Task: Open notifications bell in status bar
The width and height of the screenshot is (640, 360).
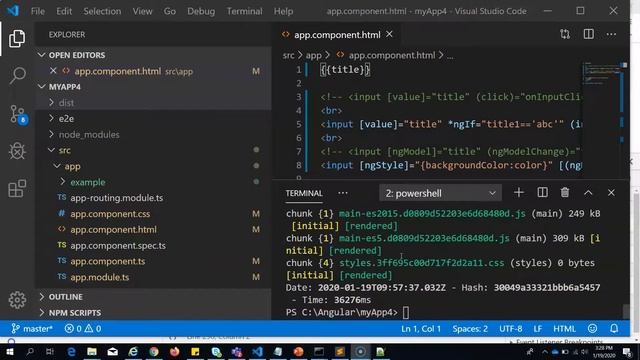Action: click(614, 329)
